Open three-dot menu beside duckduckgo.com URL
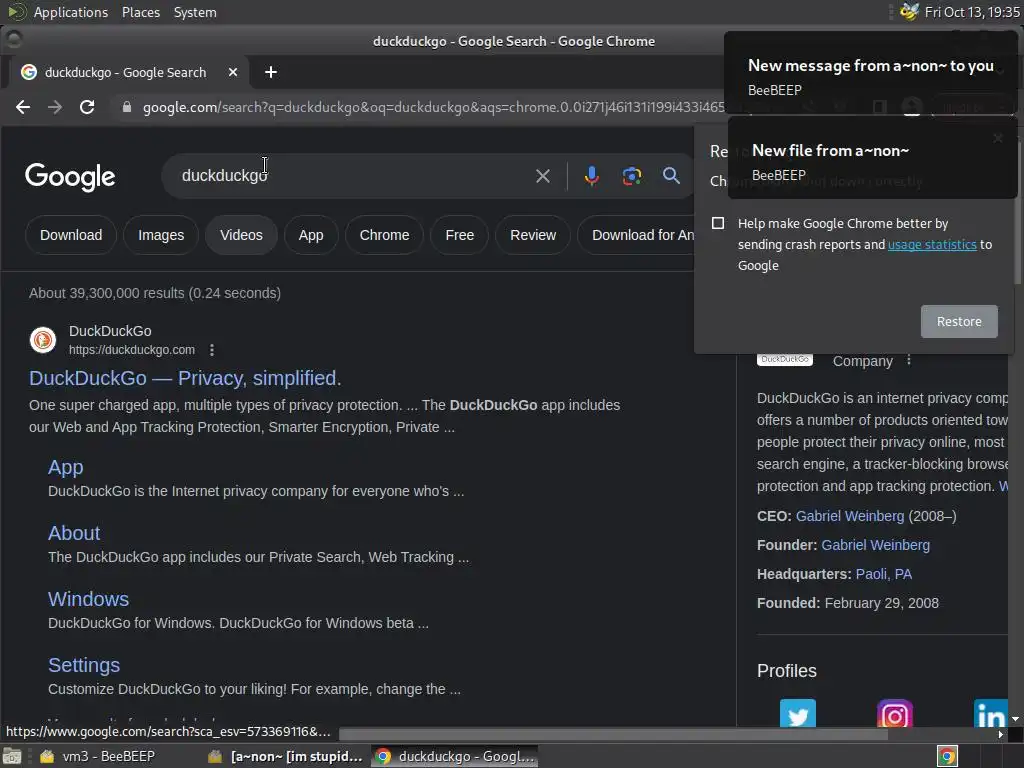This screenshot has height=768, width=1024. [x=212, y=350]
